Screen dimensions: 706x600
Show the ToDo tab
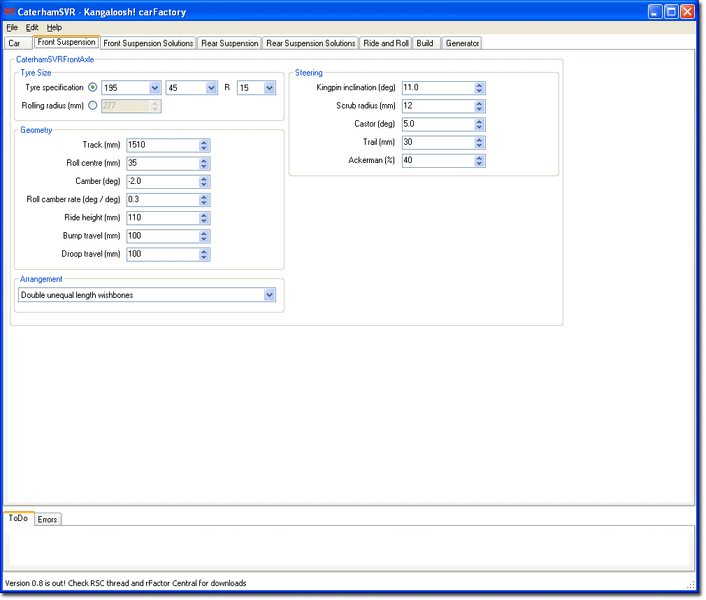[x=18, y=519]
